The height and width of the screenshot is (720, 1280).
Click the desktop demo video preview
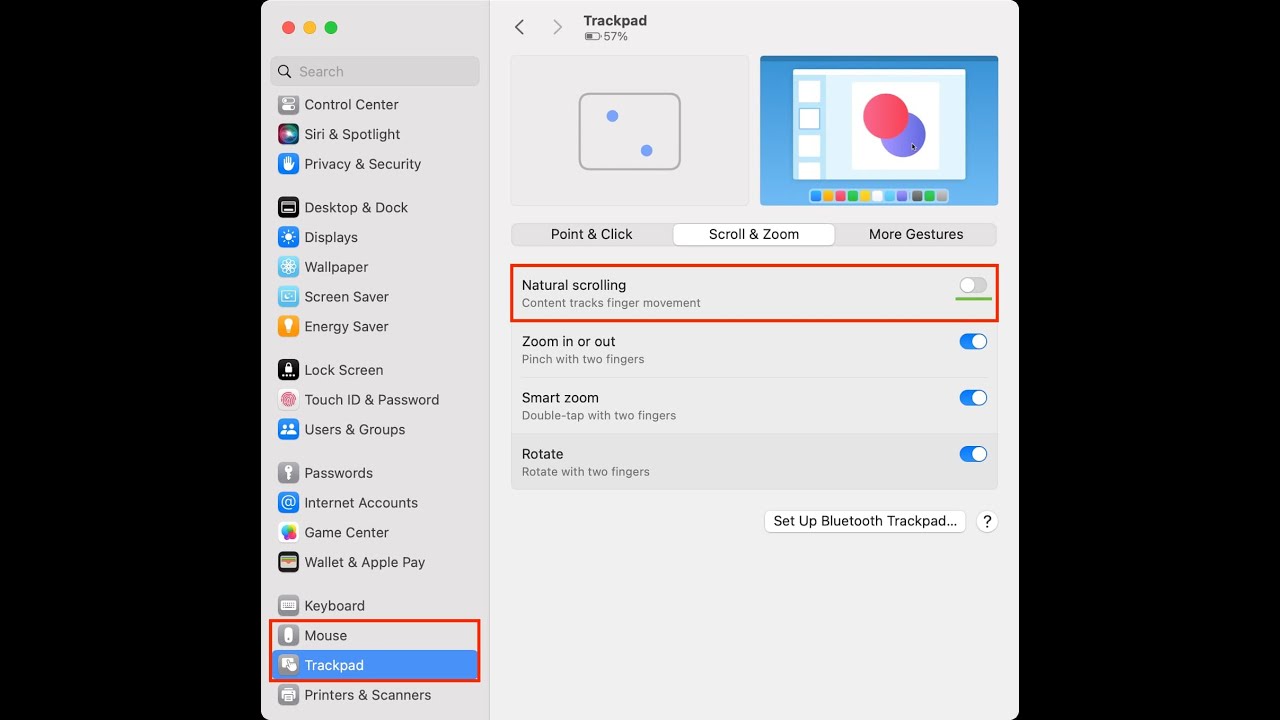tap(879, 131)
